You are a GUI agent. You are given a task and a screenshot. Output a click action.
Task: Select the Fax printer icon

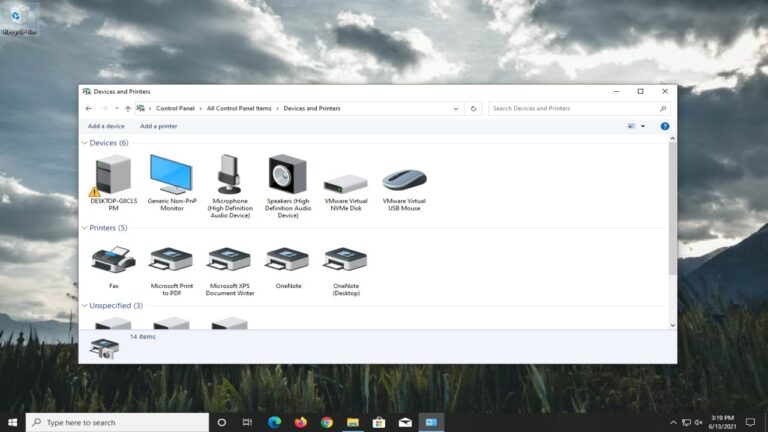(x=113, y=261)
